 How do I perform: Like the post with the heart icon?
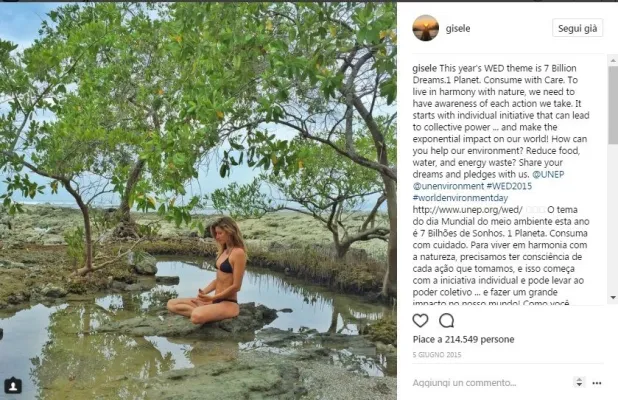tap(420, 321)
